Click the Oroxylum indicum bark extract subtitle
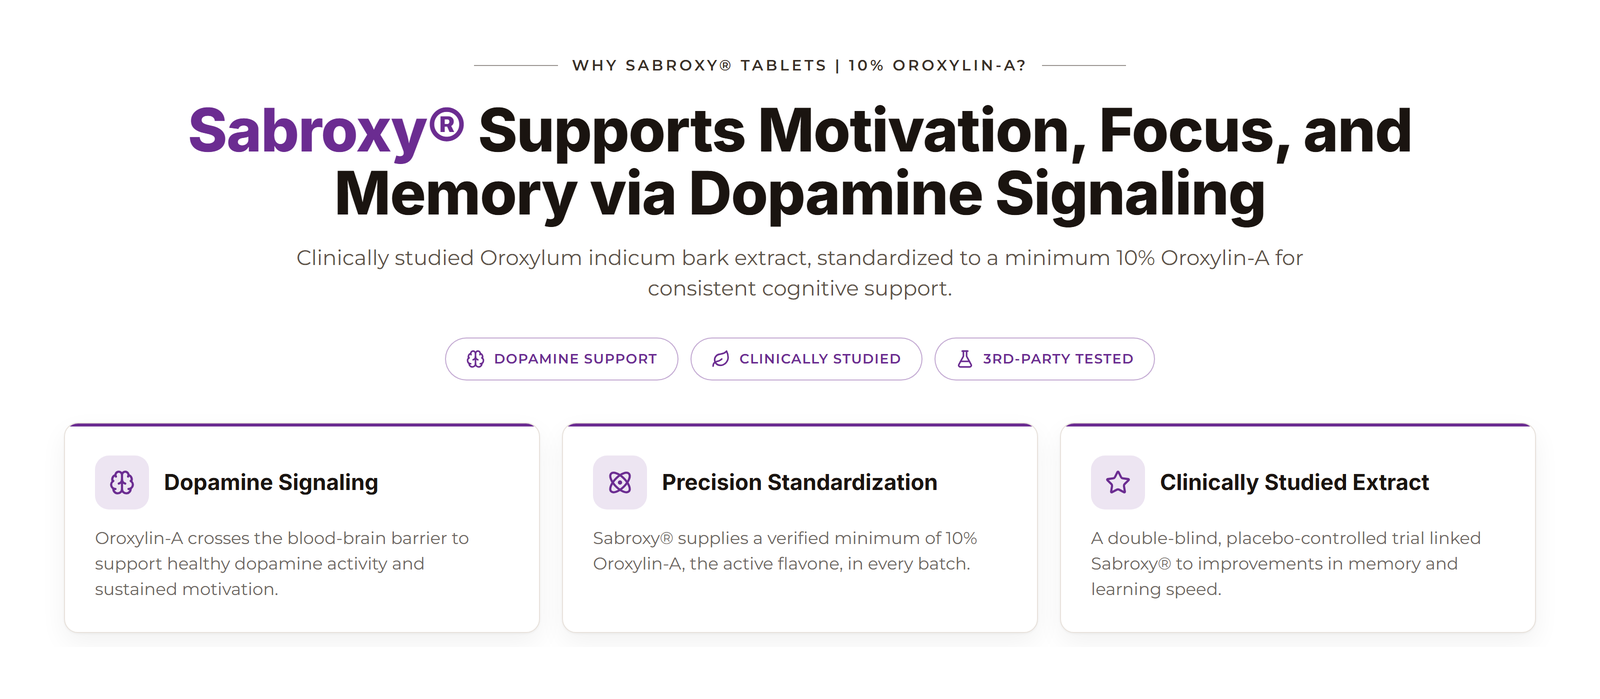Image resolution: width=1600 pixels, height=699 pixels. 800,273
